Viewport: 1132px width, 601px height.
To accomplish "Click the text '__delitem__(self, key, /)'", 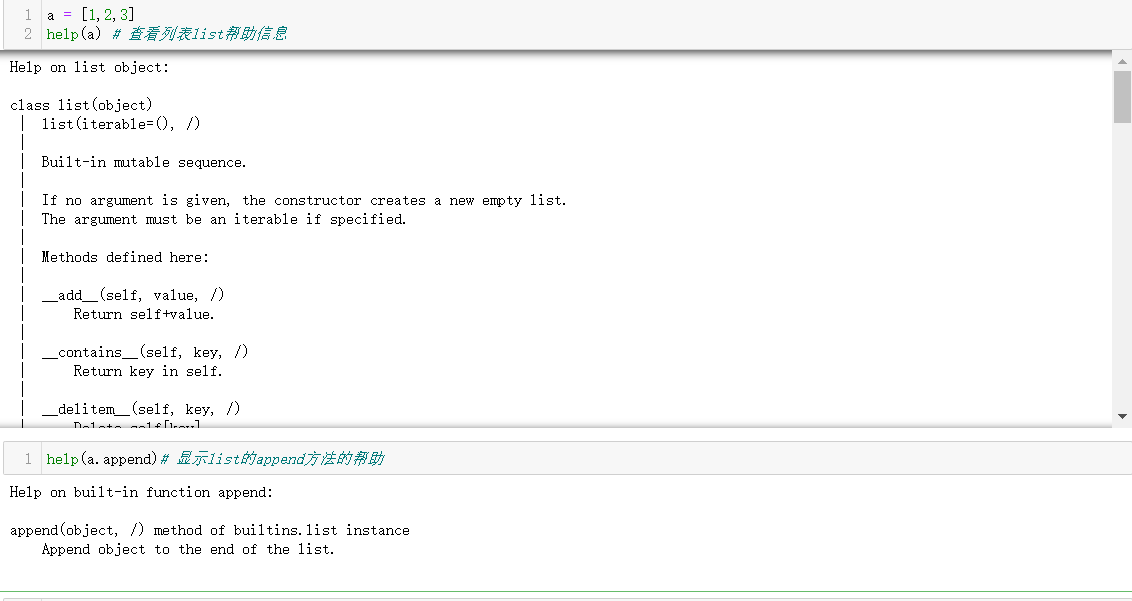I will coord(141,409).
